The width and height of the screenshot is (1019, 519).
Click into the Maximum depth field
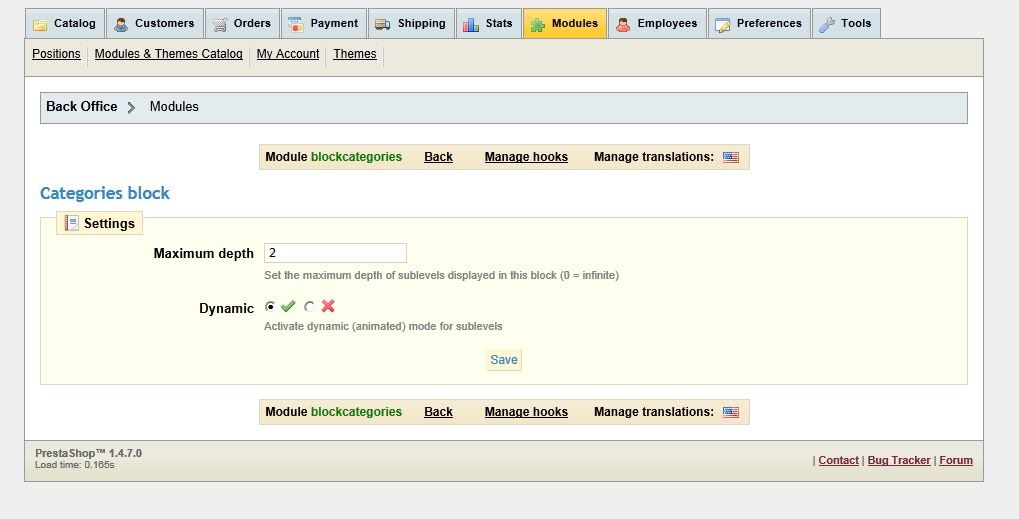point(335,253)
